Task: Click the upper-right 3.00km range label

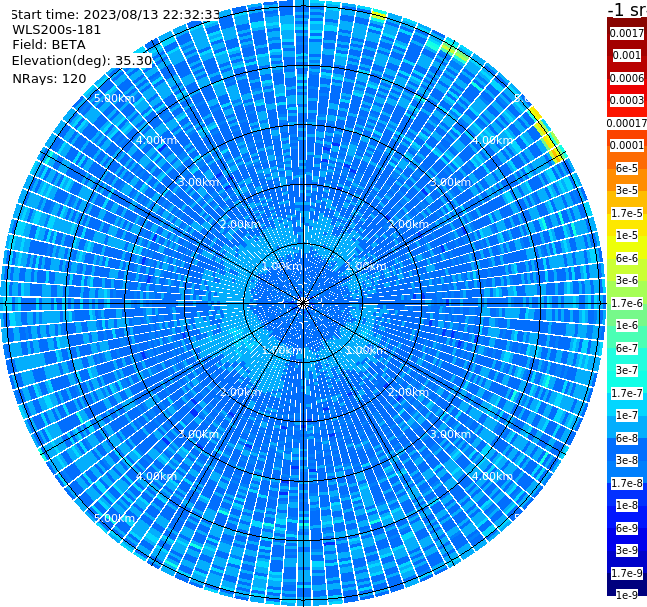Action: coord(450,182)
